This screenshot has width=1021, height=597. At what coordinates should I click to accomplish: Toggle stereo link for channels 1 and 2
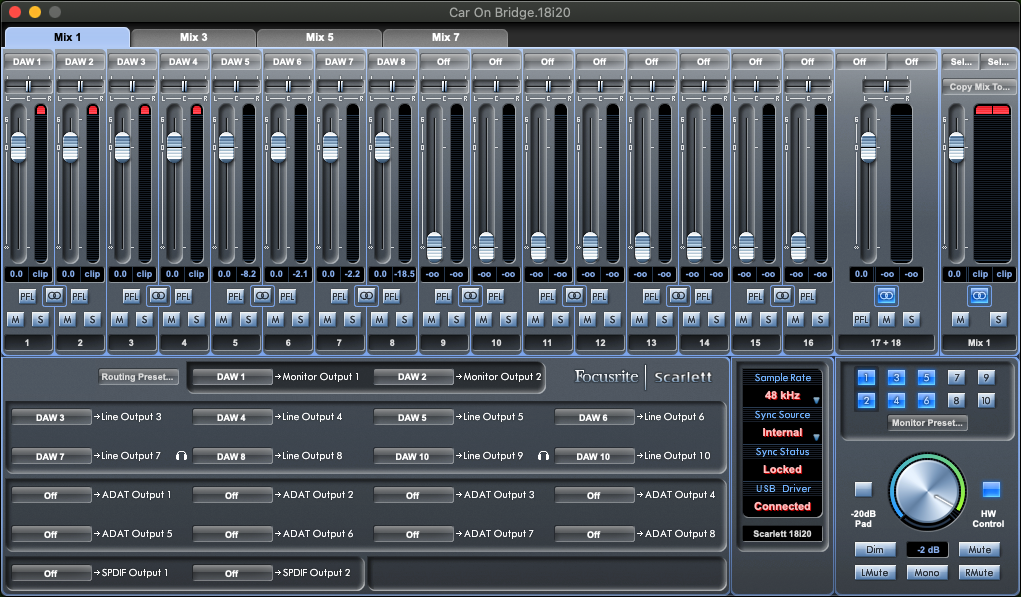click(x=54, y=296)
